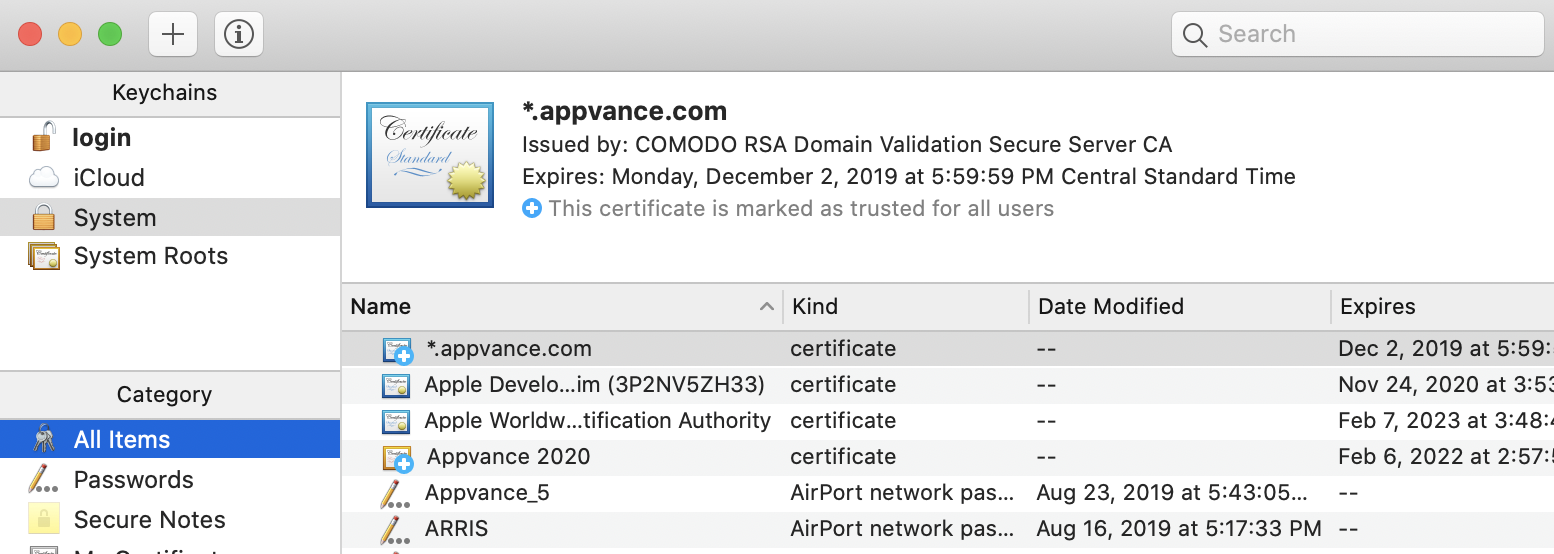The width and height of the screenshot is (1554, 554).
Task: Select the Appvance_5 AirPort password row
Action: [948, 493]
